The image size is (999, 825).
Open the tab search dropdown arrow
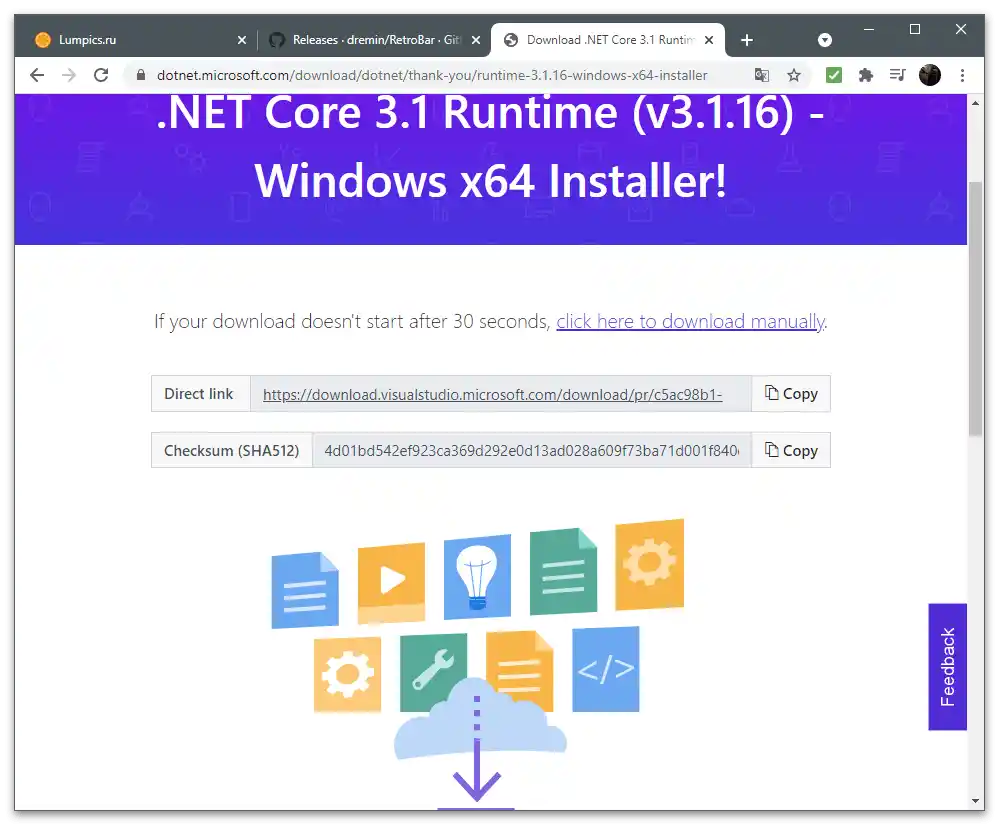(824, 40)
